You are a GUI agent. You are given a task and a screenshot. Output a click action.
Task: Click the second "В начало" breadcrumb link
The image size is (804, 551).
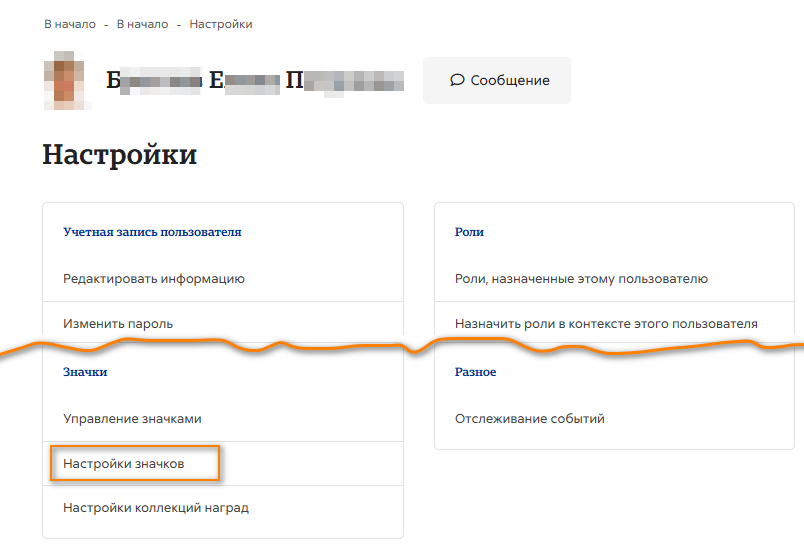142,24
